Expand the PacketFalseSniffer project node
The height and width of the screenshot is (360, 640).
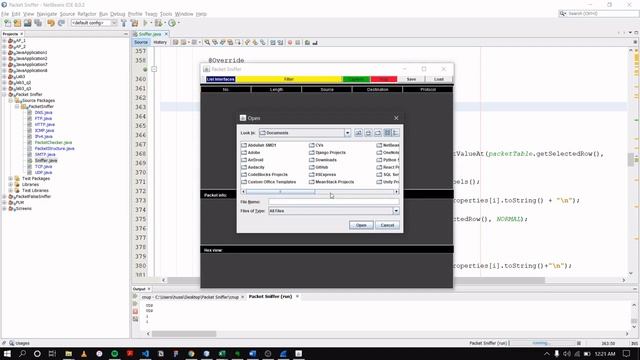click(x=4, y=196)
